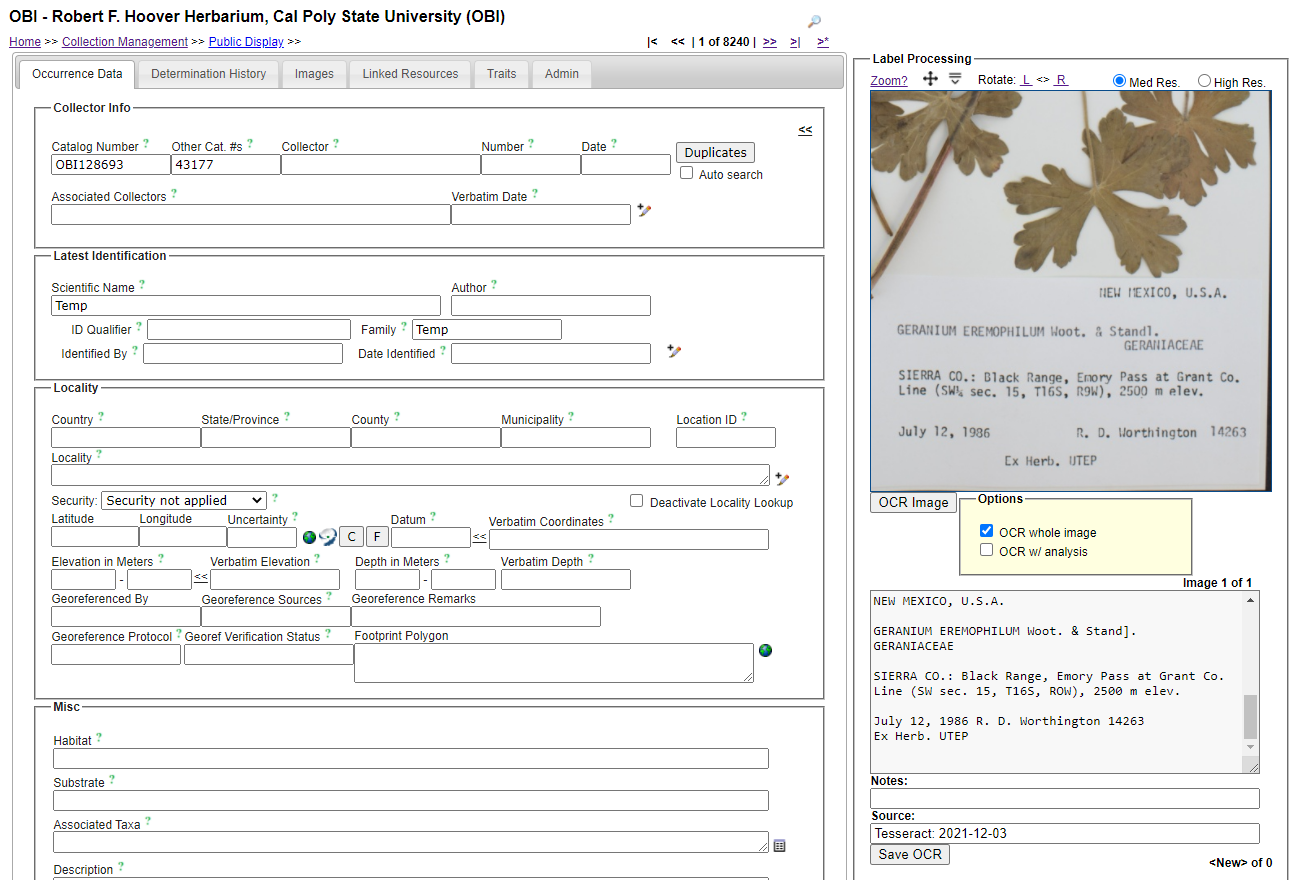Open the Images tab

[314, 74]
